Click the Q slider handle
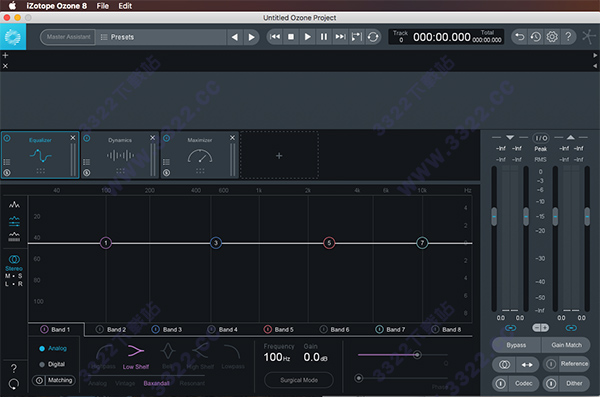The image size is (600, 397). tap(417, 355)
